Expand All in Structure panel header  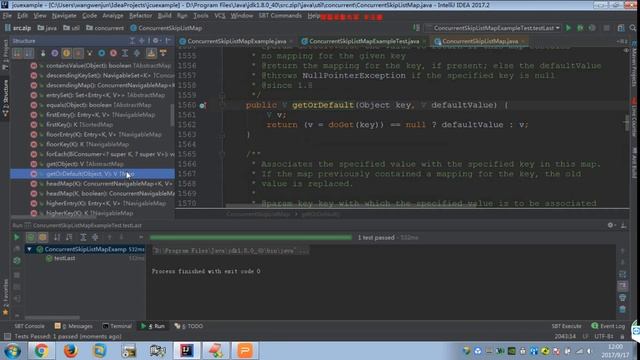tap(132, 41)
